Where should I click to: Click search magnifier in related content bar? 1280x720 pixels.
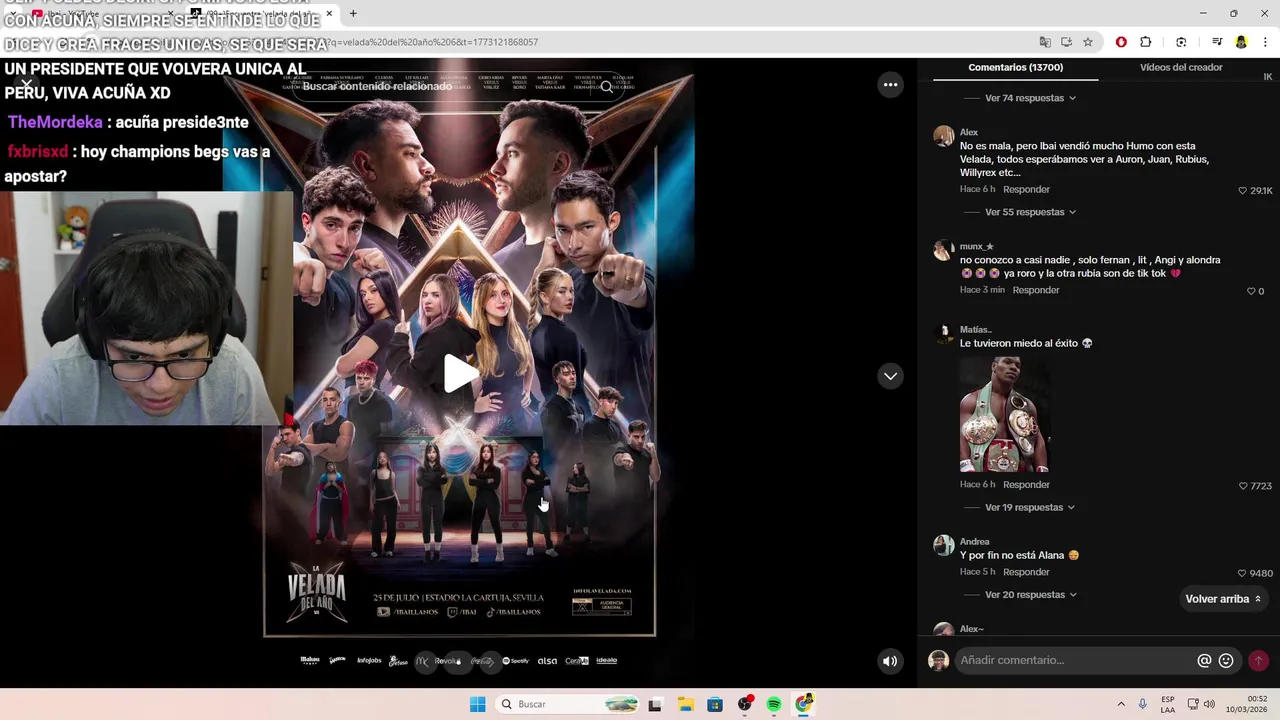pyautogui.click(x=606, y=87)
